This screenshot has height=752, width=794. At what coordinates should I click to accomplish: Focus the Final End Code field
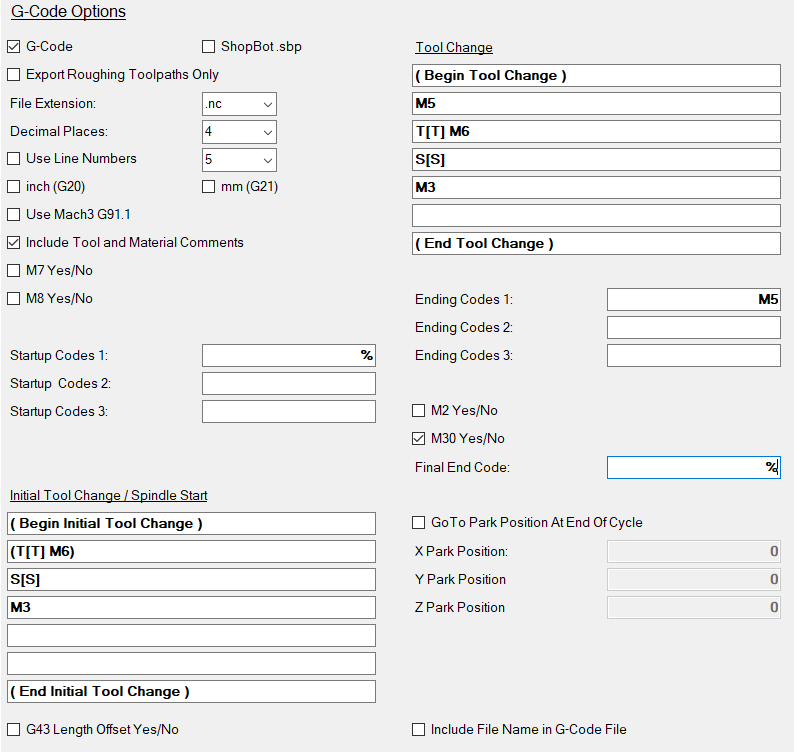click(693, 468)
